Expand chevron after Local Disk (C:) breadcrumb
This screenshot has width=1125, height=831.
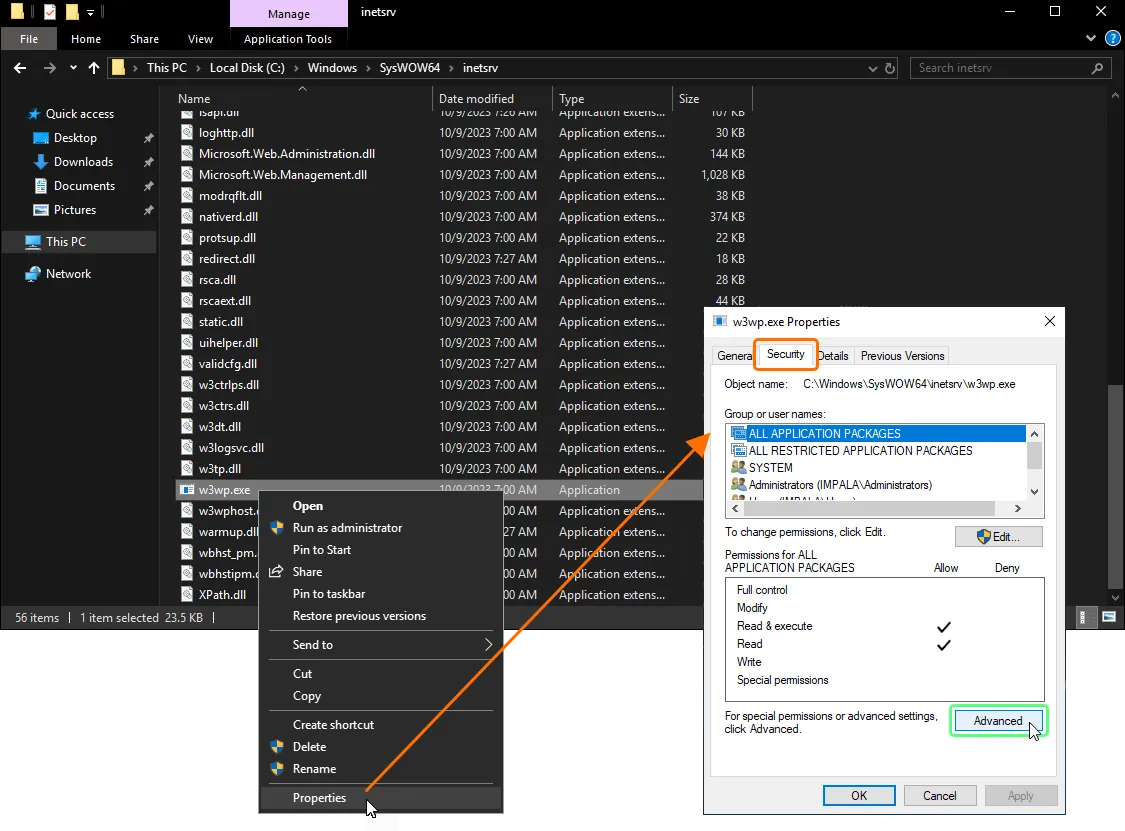click(x=296, y=68)
